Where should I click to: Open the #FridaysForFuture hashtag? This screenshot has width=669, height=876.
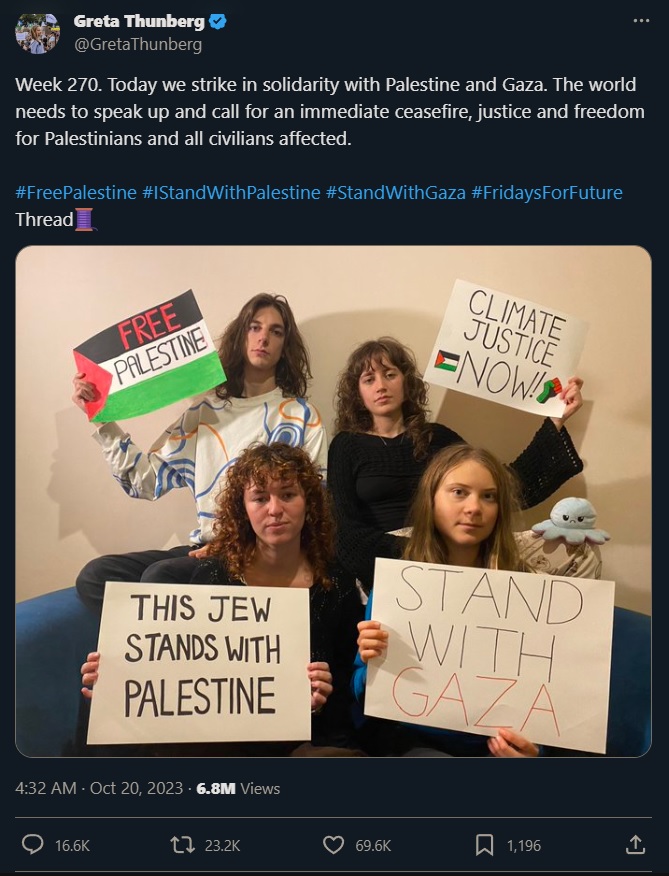tap(547, 193)
